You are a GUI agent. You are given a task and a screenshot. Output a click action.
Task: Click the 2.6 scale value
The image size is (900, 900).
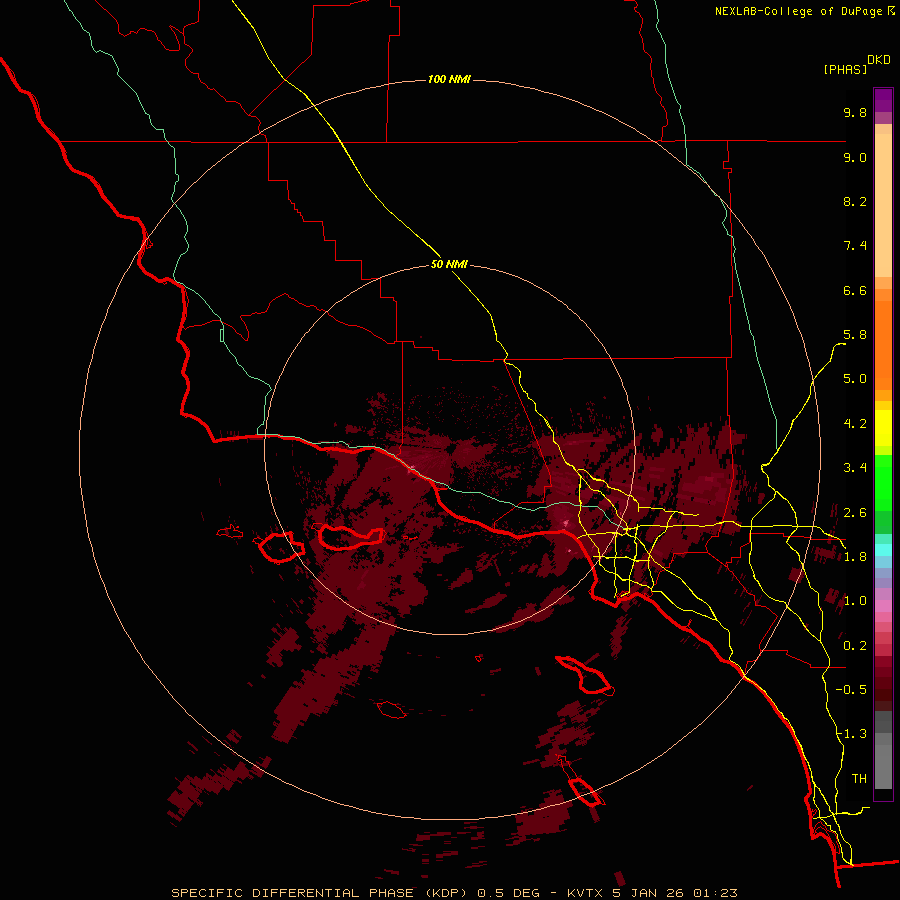pos(855,513)
